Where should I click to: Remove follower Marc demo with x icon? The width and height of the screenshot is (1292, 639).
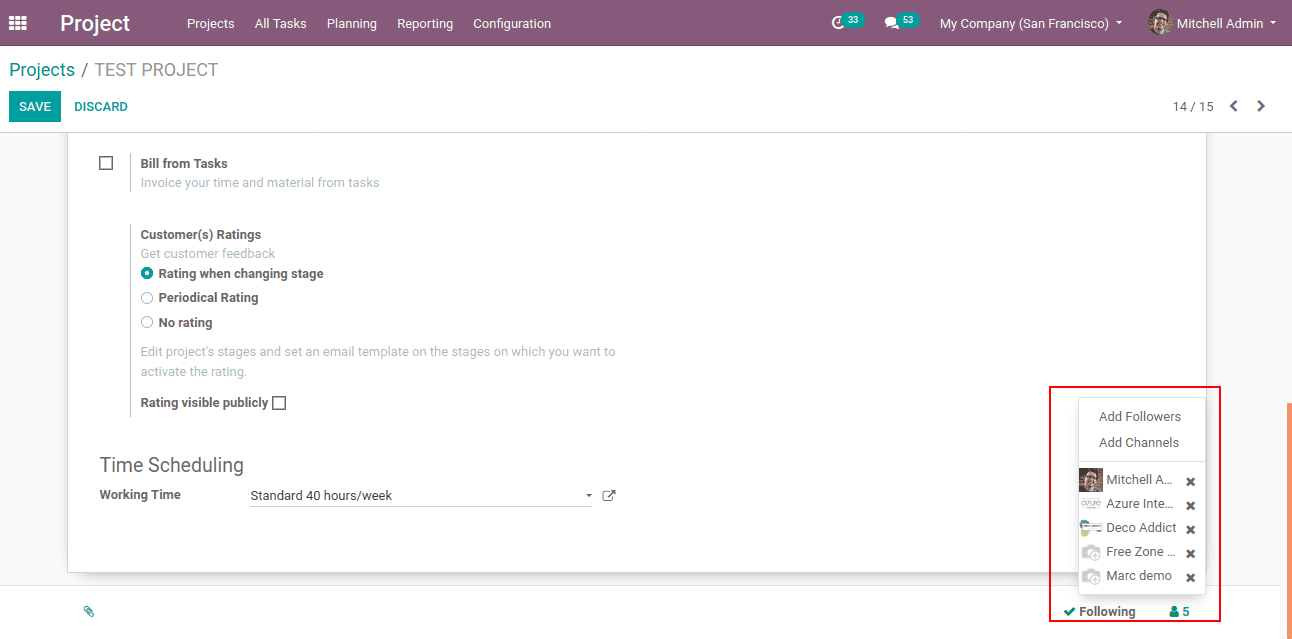(1190, 577)
